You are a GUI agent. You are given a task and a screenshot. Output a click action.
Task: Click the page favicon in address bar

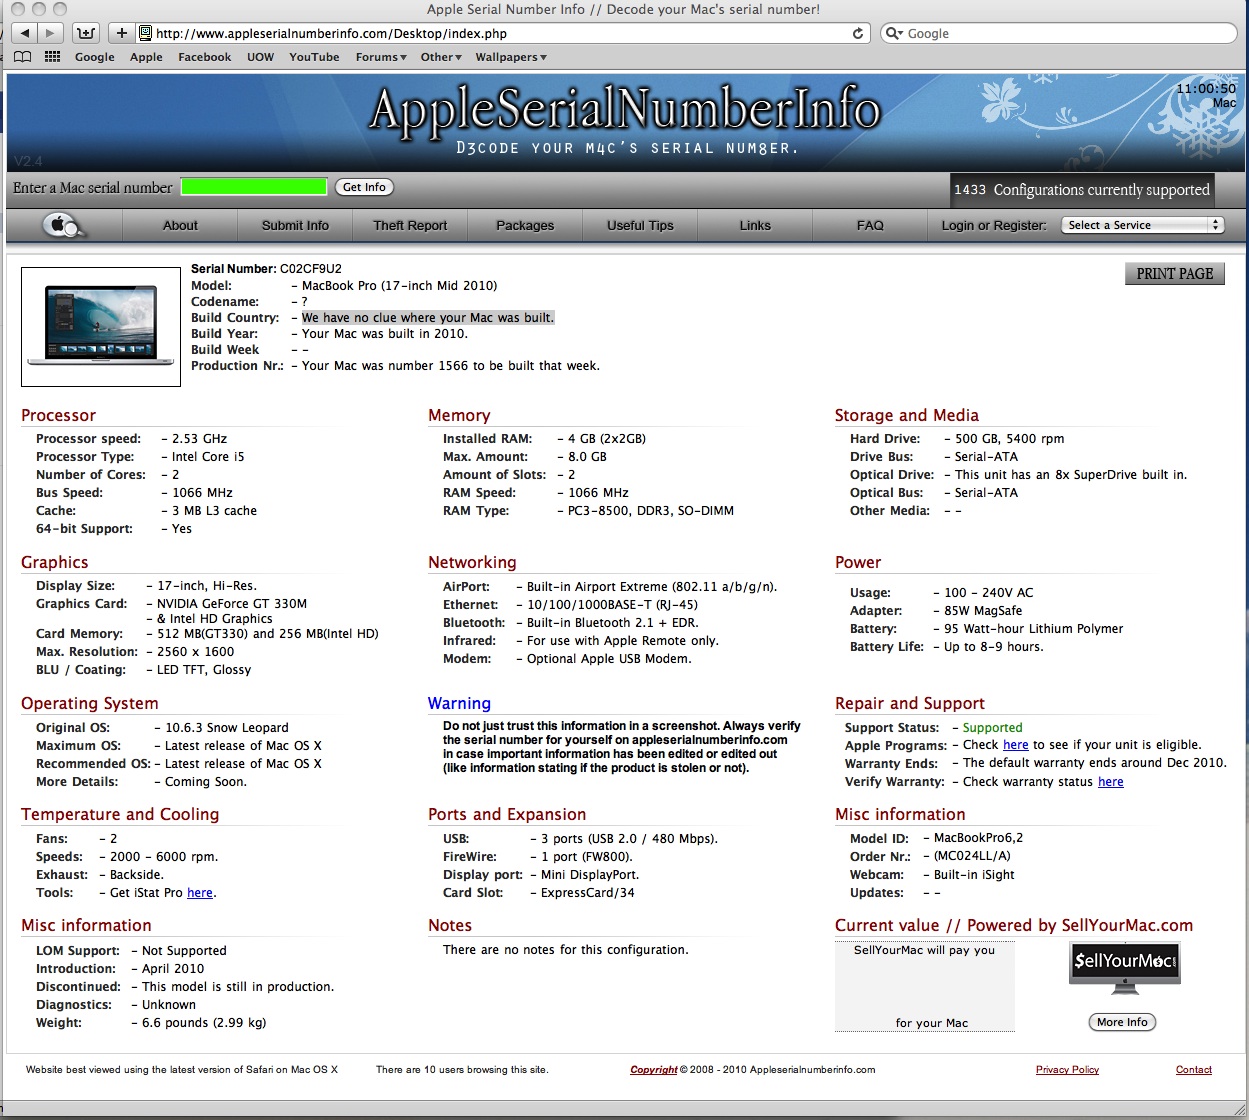(145, 33)
